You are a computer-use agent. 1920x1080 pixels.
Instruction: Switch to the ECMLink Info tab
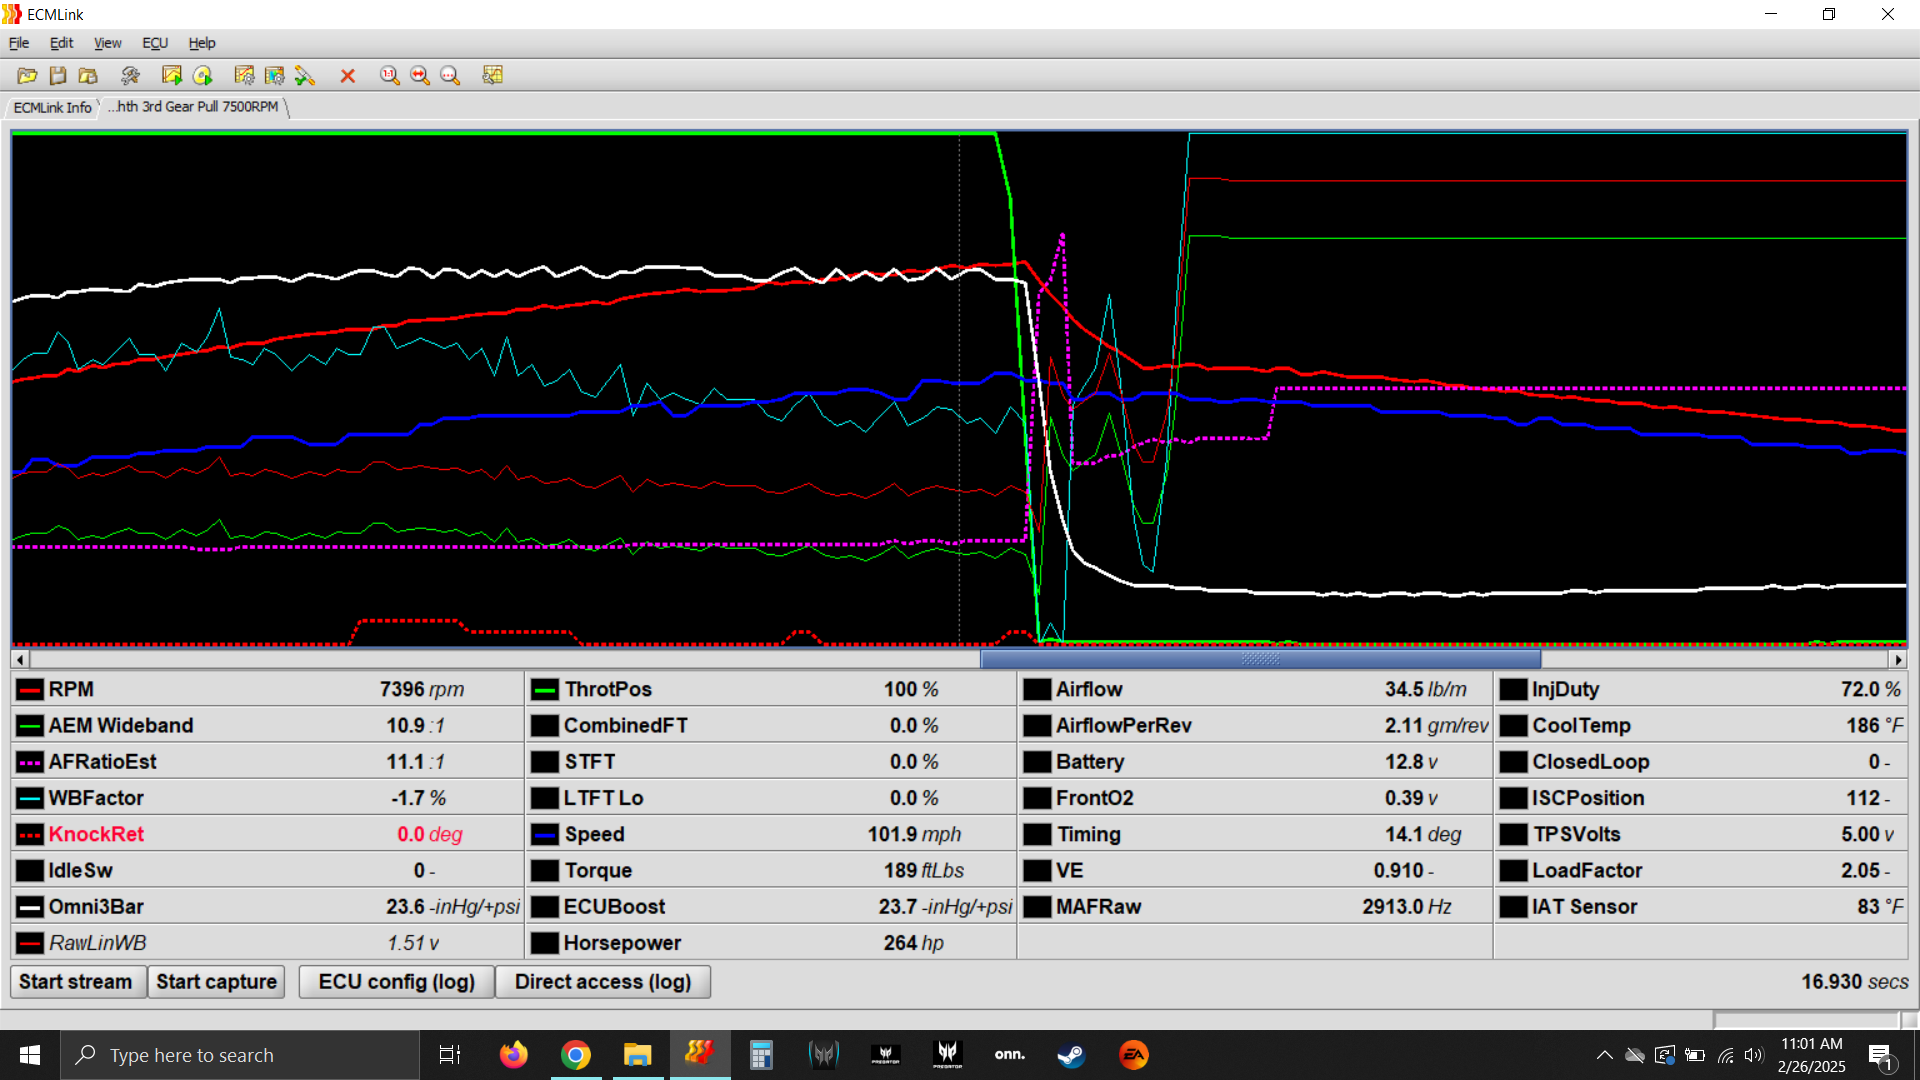click(x=52, y=107)
